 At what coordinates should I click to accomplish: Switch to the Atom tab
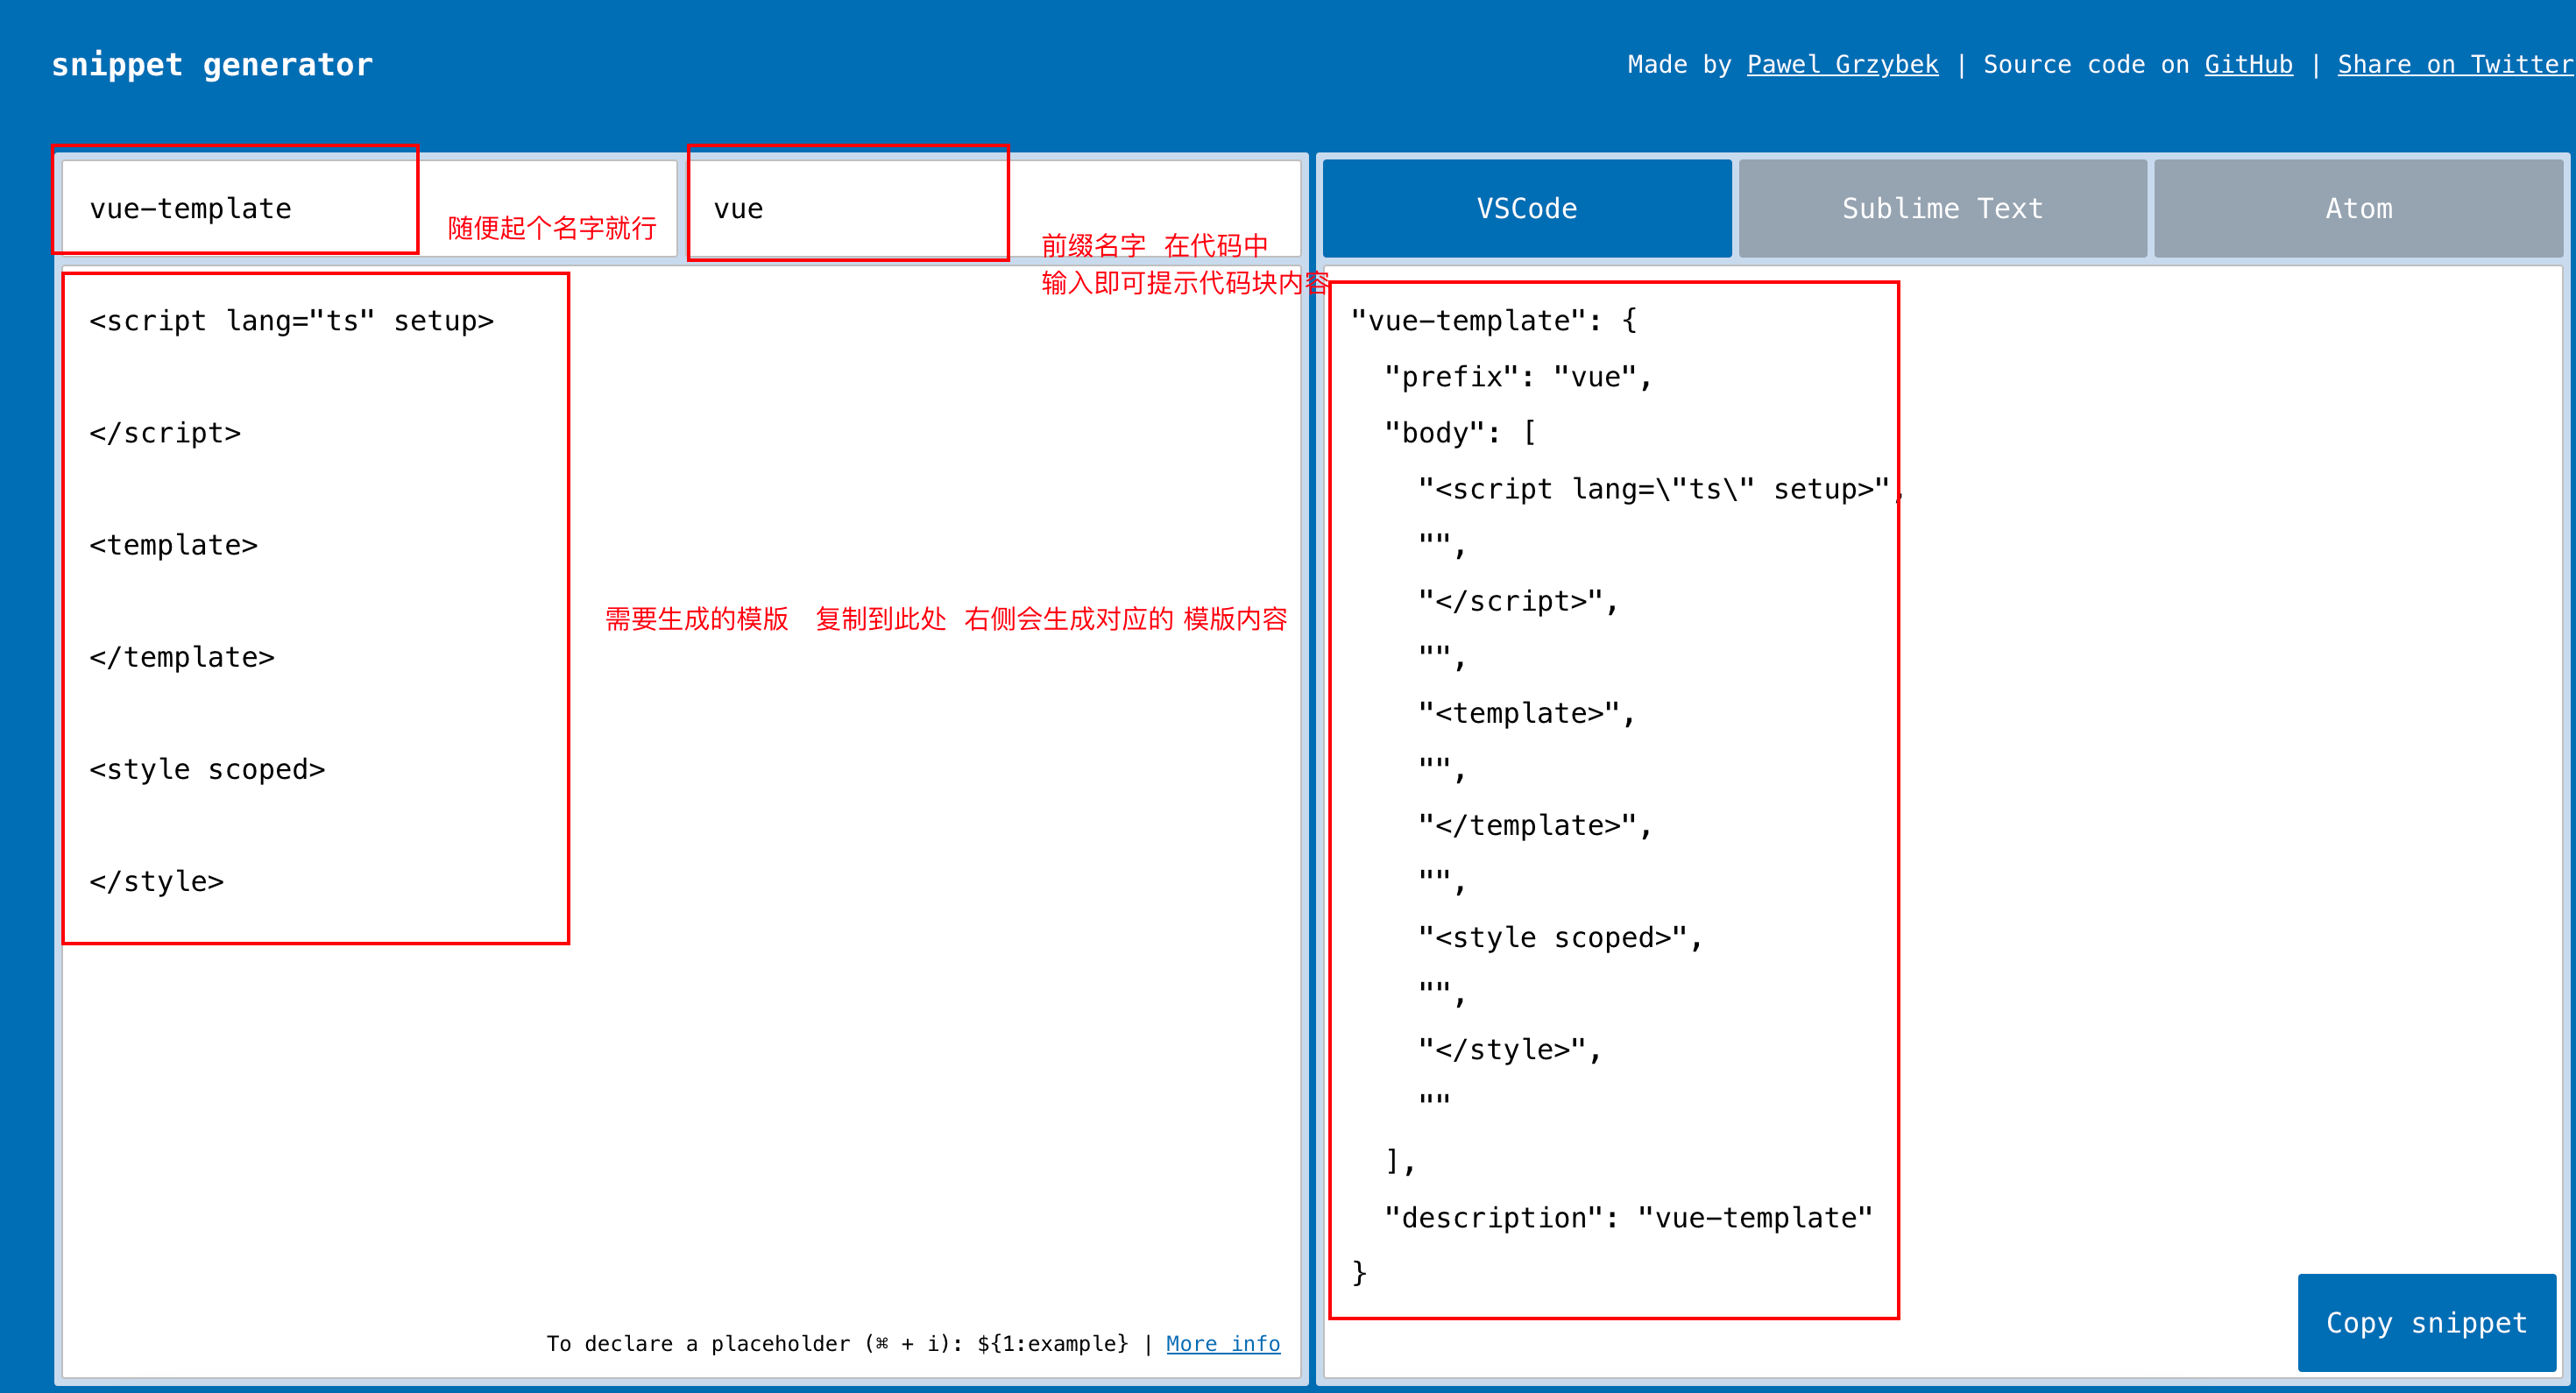2358,208
